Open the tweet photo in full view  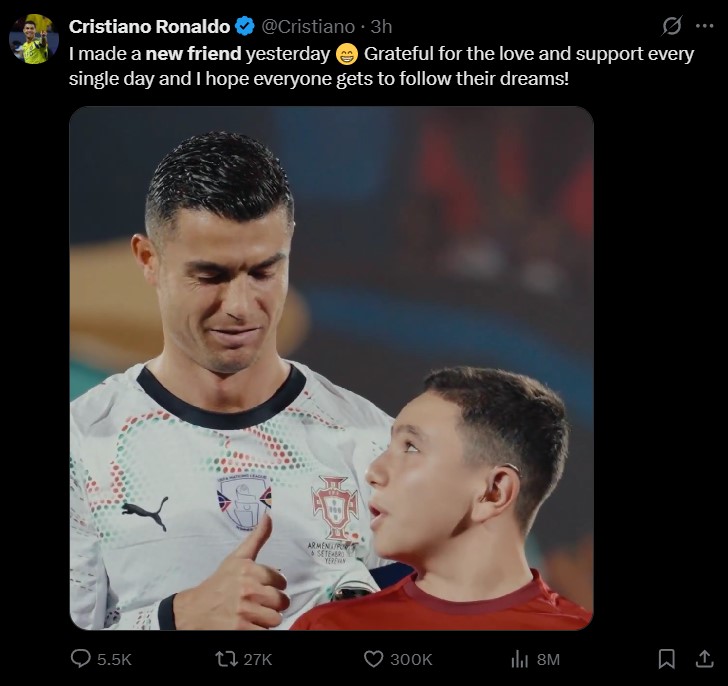click(331, 368)
